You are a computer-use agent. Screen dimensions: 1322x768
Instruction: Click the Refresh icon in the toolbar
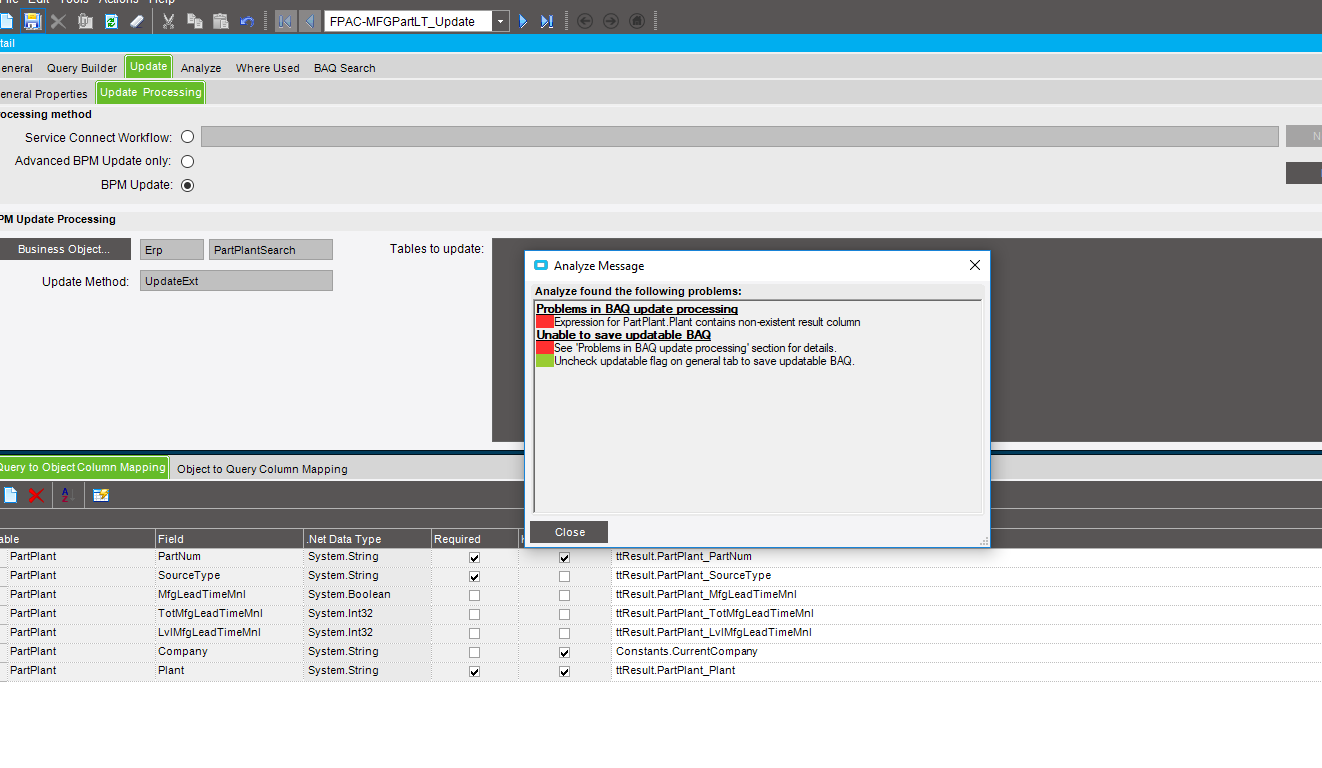(111, 21)
